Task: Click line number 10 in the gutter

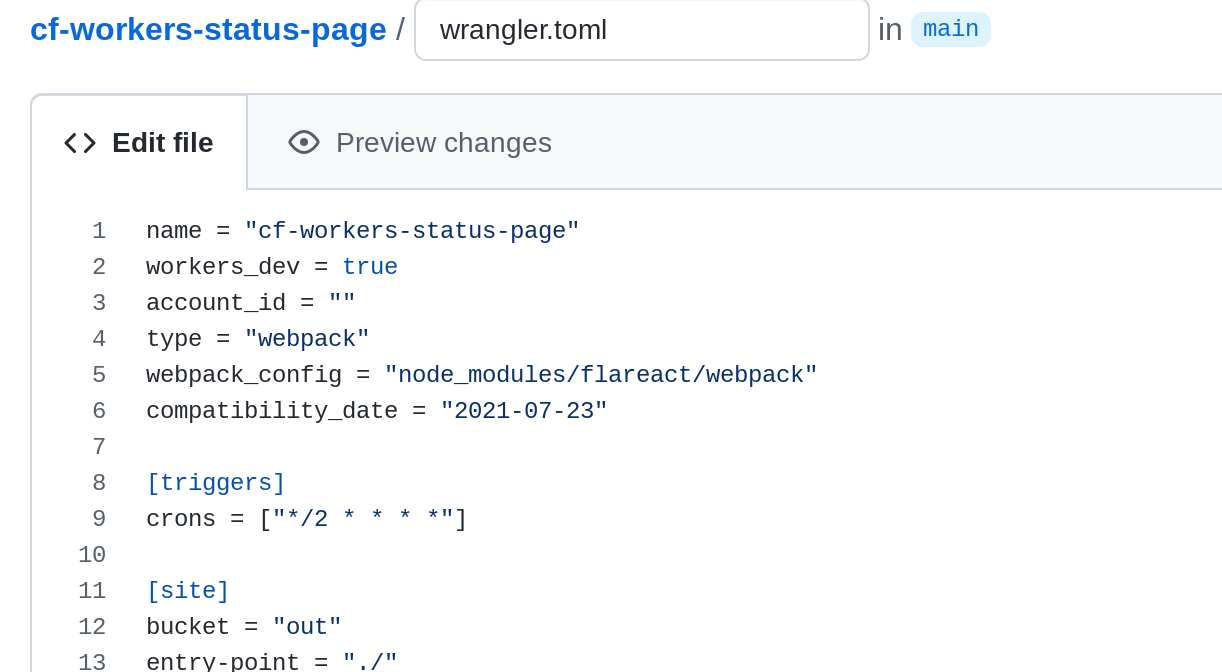Action: (x=92, y=555)
